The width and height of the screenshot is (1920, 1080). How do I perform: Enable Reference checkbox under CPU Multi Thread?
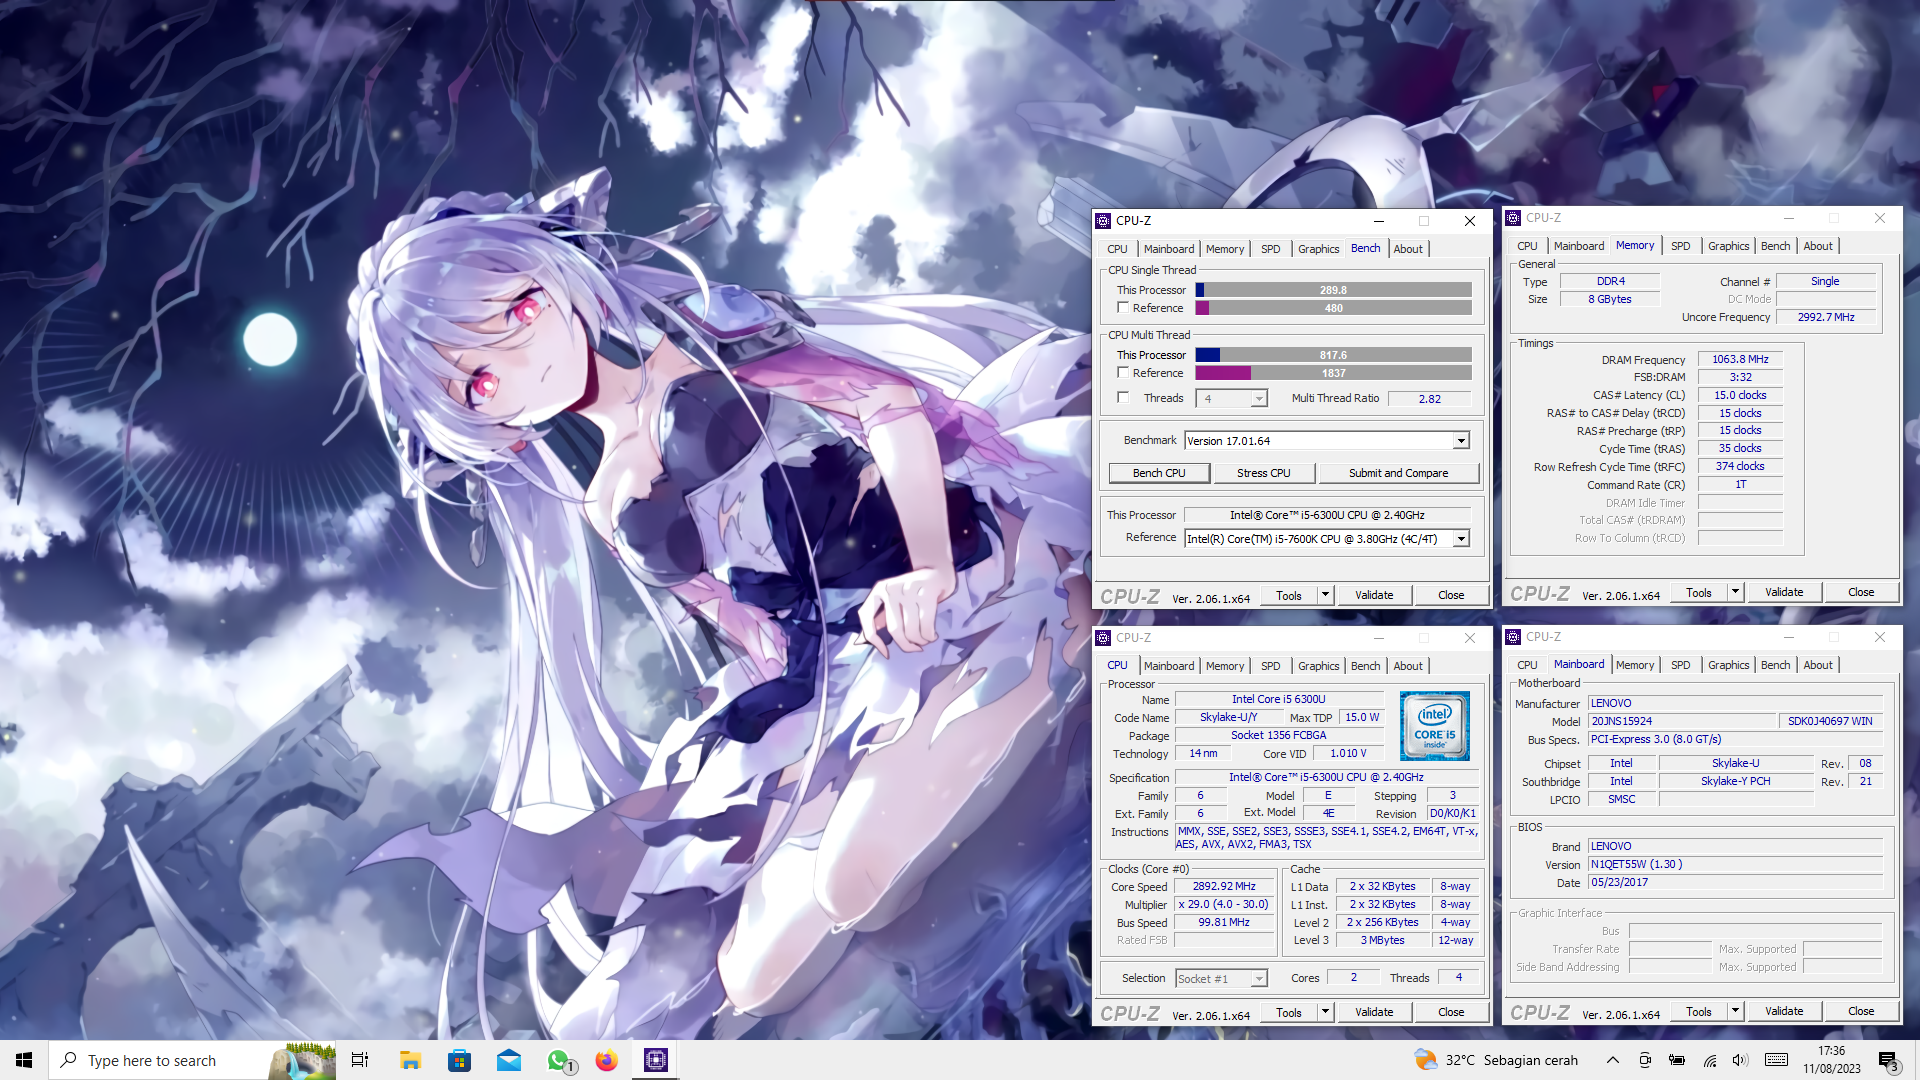[1123, 373]
